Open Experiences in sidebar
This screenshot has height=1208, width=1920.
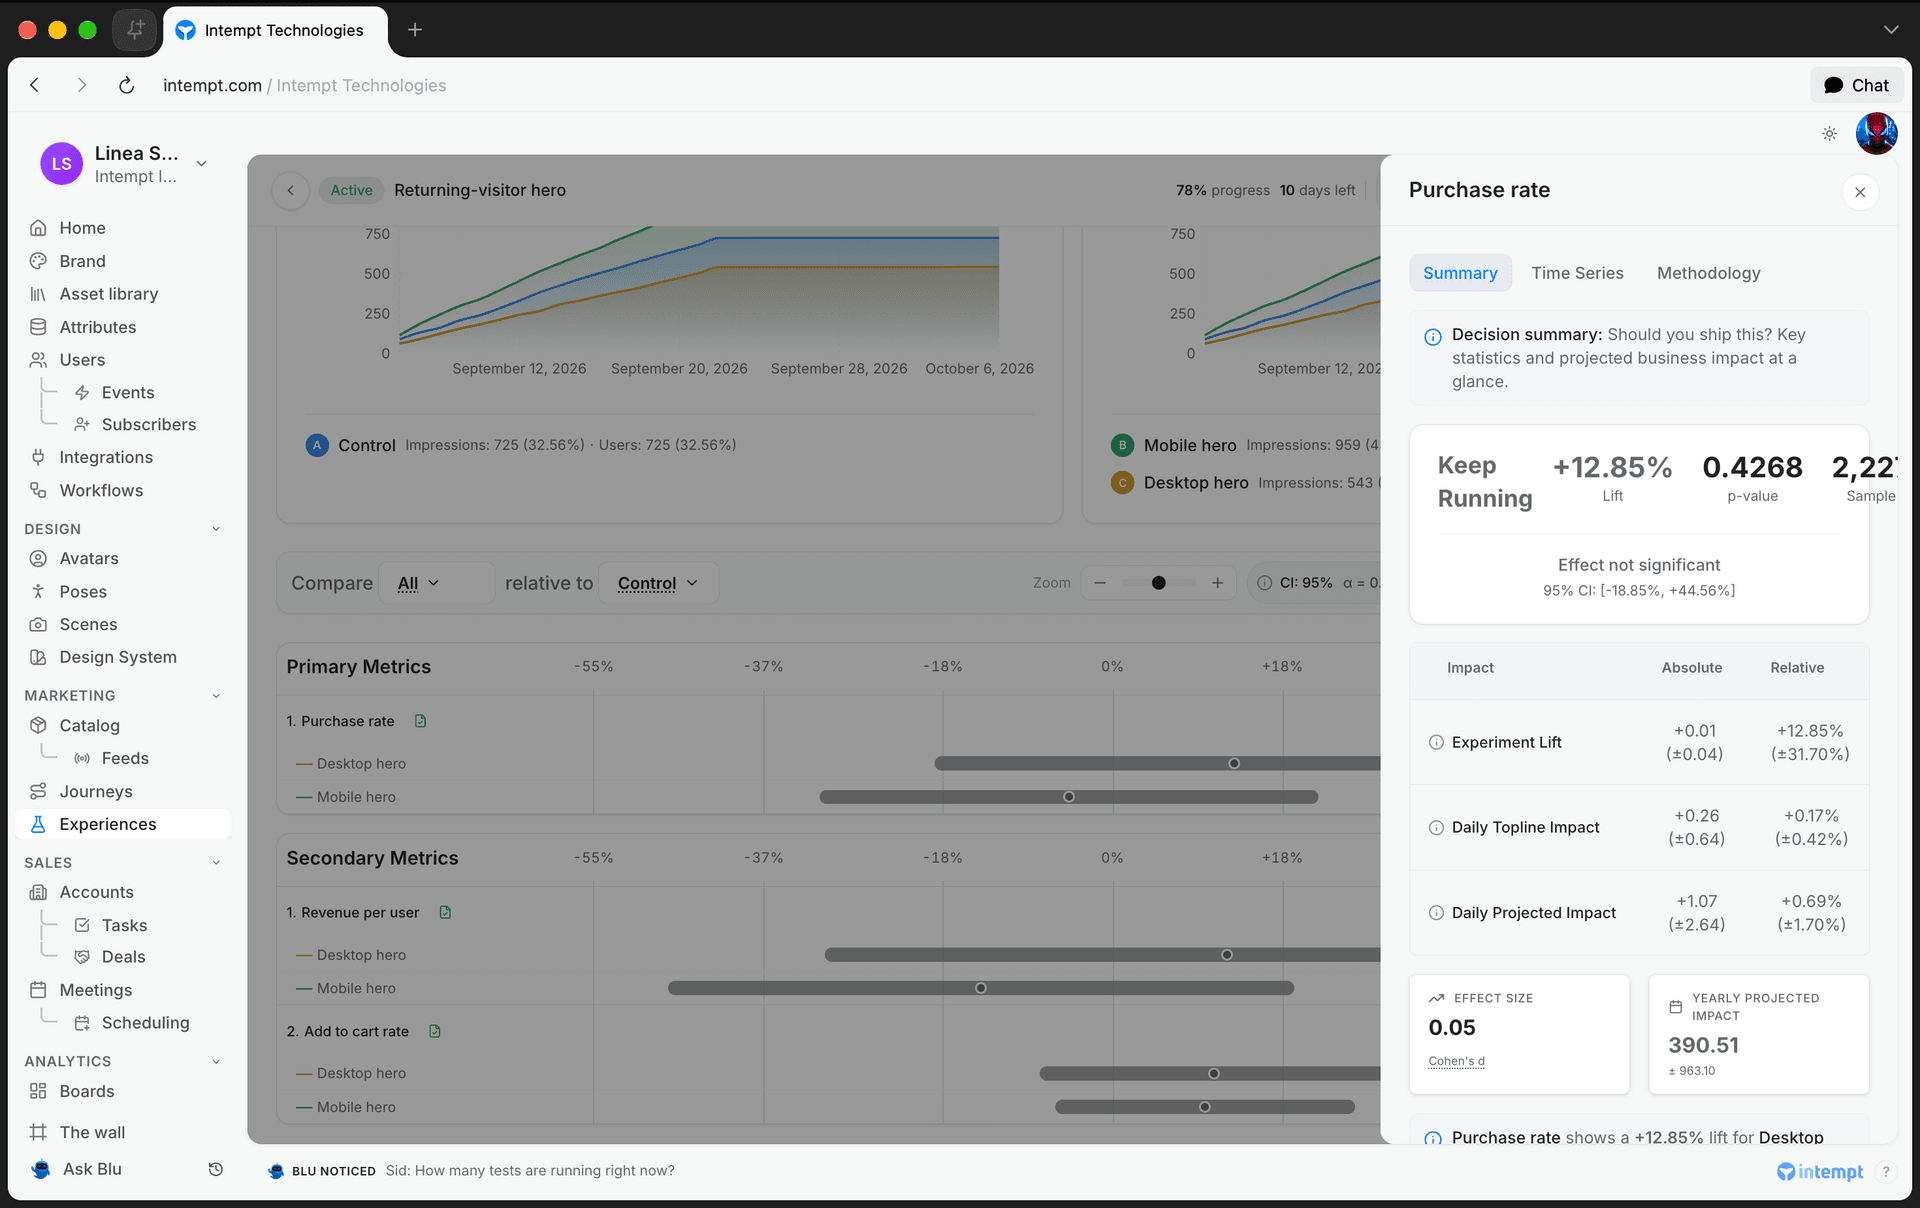tap(123, 824)
